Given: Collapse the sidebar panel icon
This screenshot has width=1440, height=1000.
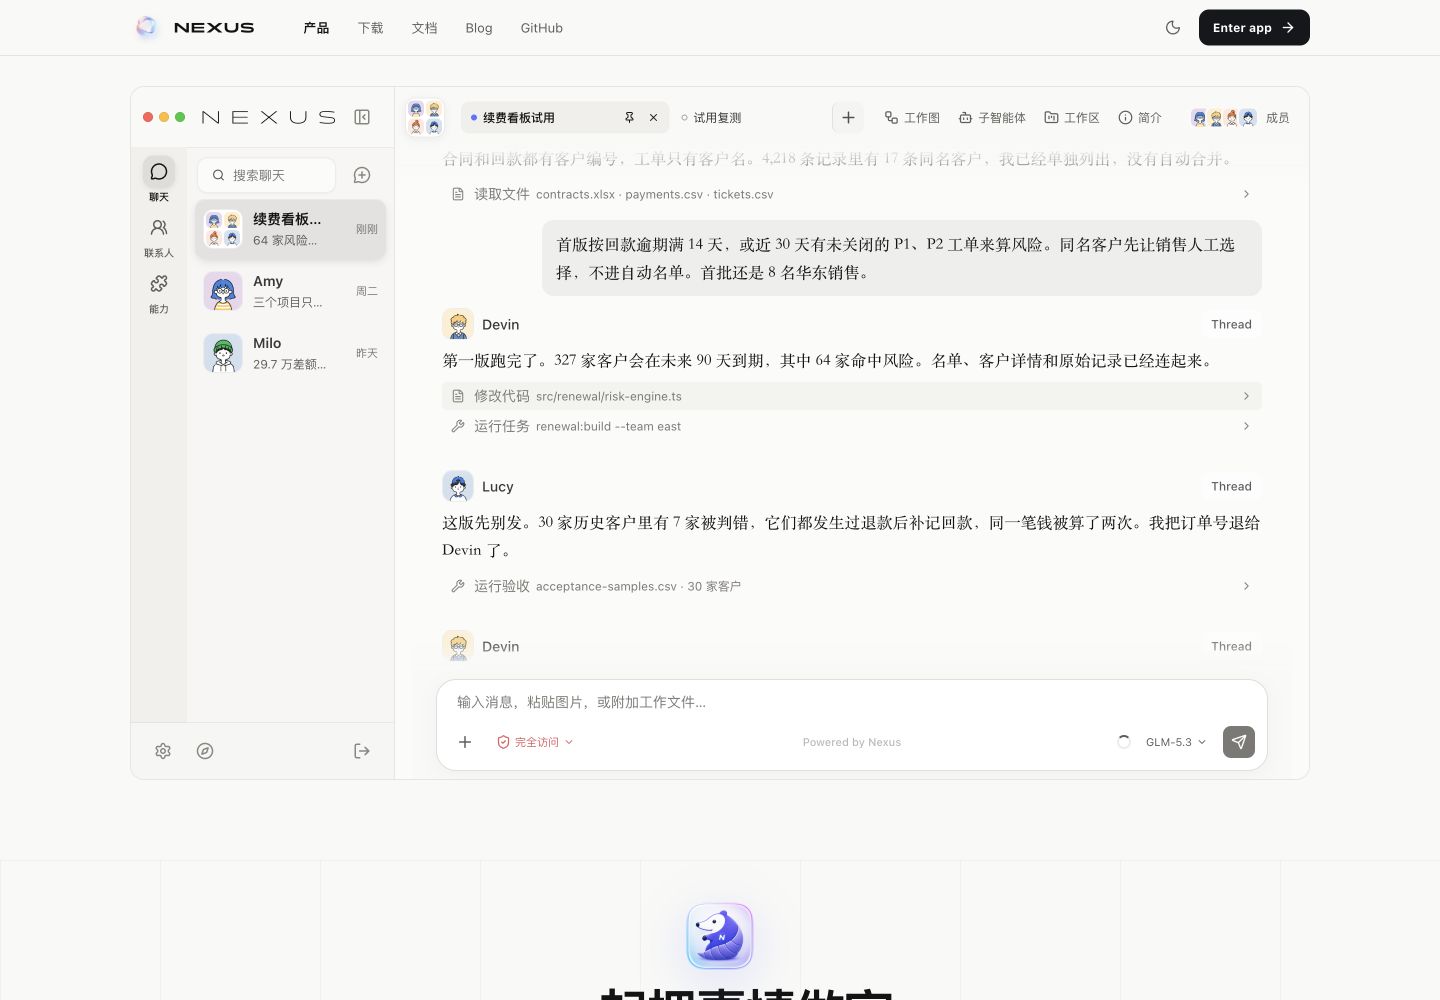Looking at the screenshot, I should click(362, 117).
